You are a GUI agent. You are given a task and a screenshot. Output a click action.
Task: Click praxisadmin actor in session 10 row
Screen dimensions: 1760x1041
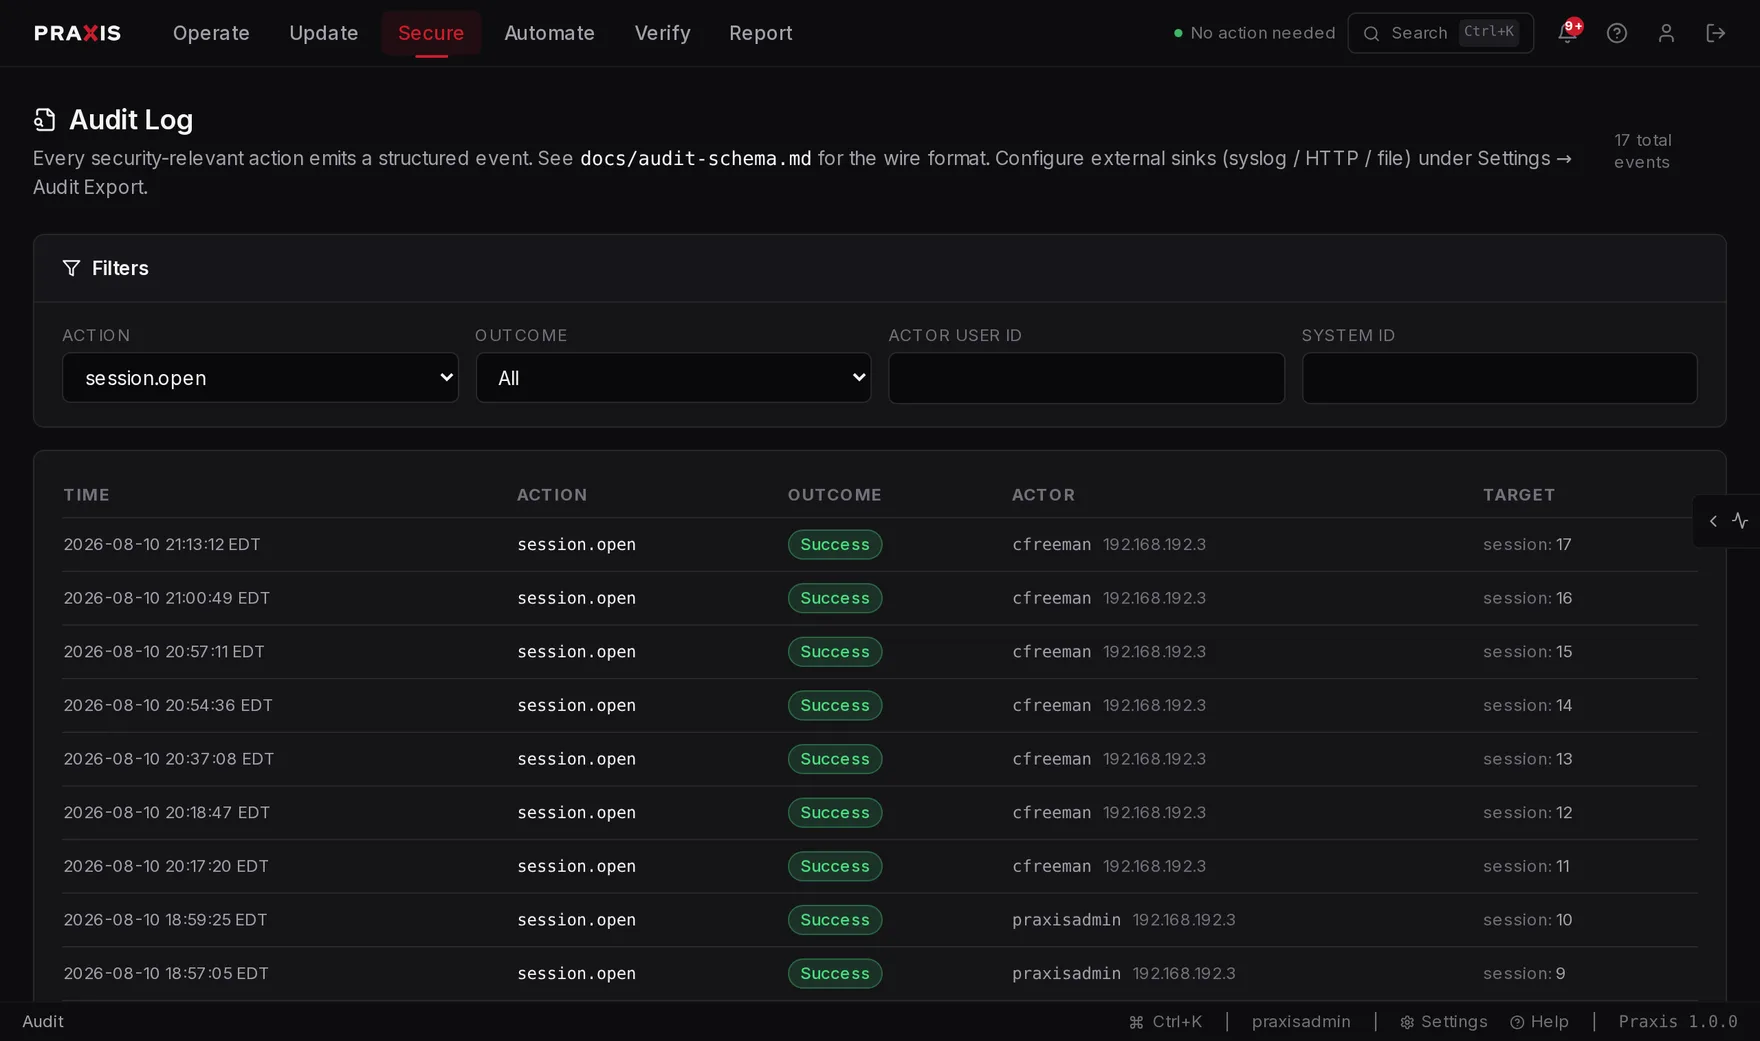[1066, 920]
